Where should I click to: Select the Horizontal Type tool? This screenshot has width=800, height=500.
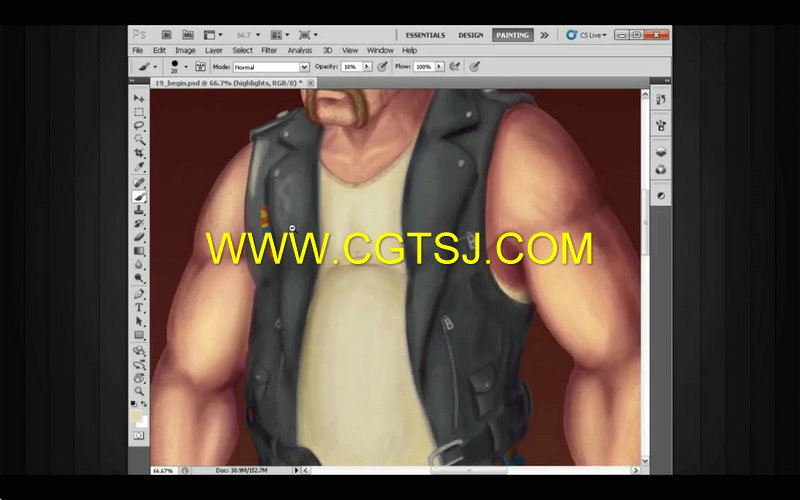139,308
